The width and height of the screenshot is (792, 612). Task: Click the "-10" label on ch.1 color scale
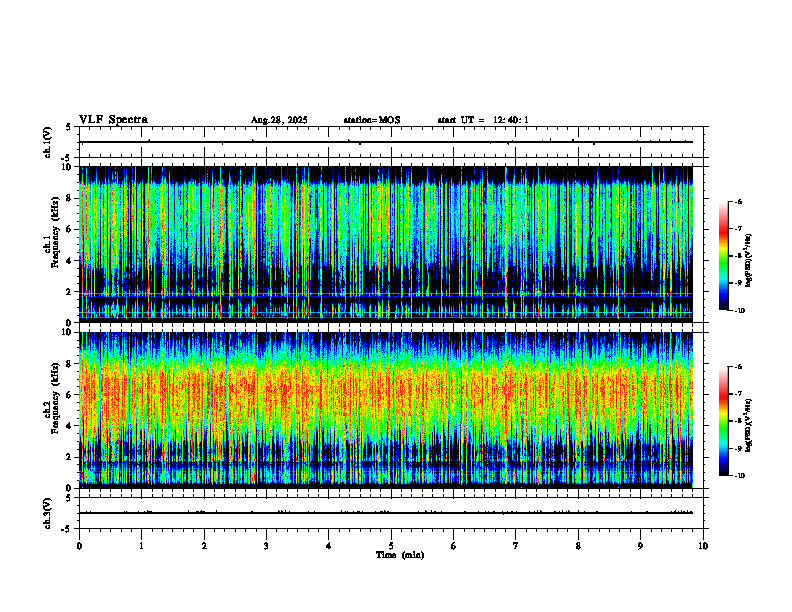pyautogui.click(x=740, y=311)
